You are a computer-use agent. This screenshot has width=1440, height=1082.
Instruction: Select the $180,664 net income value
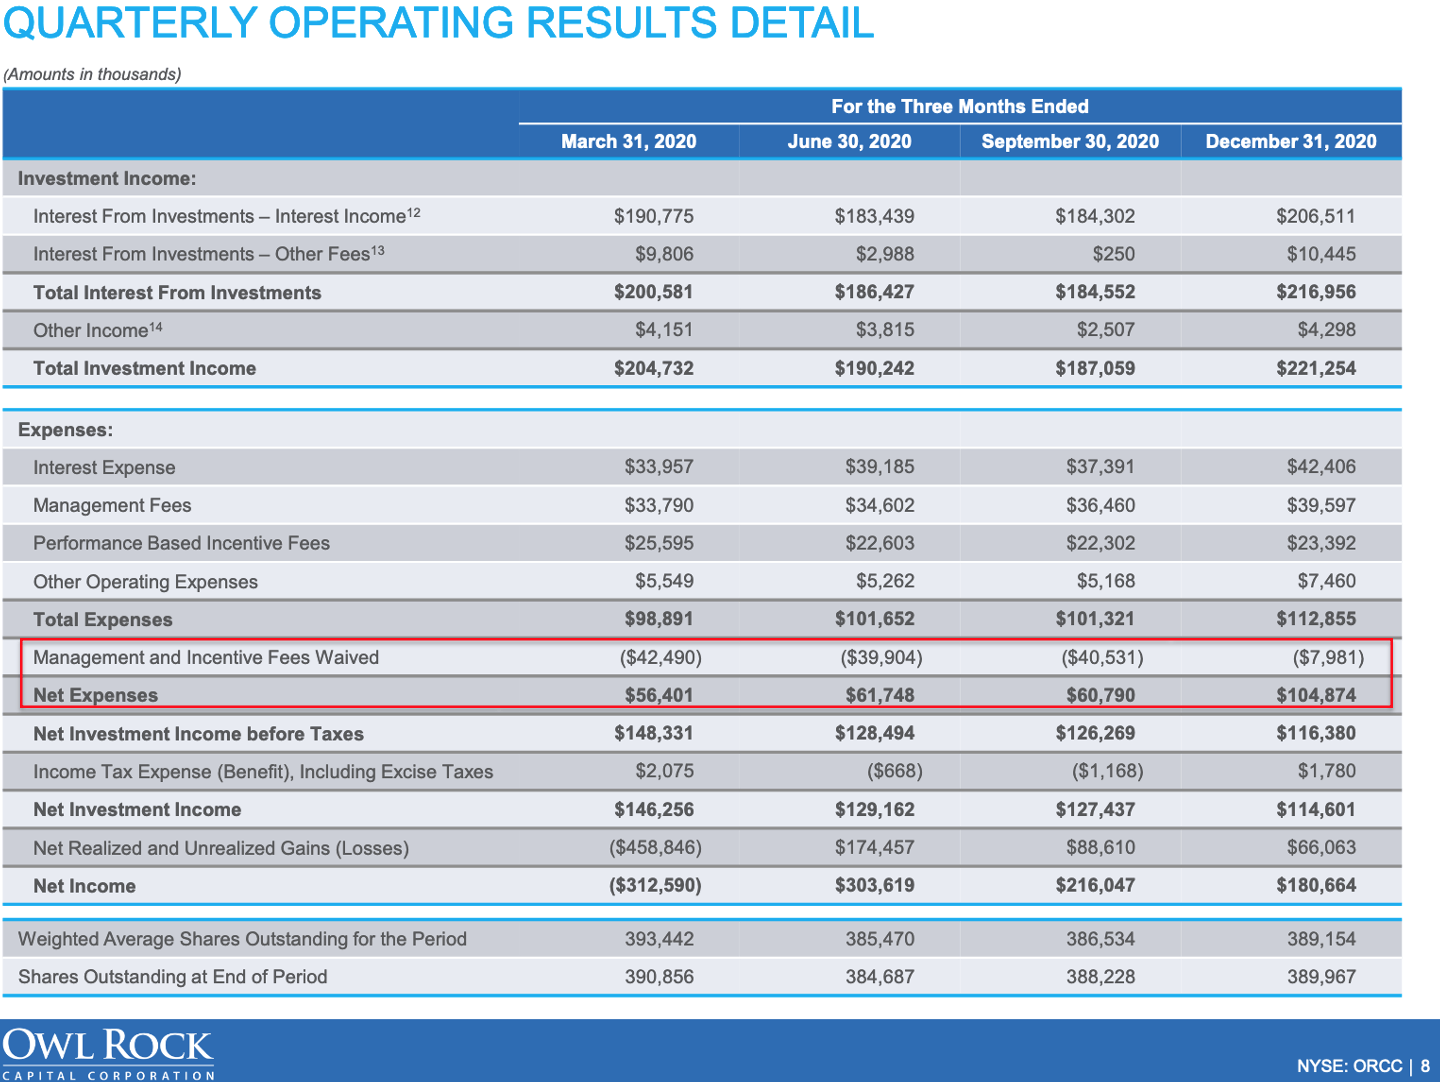[x=1316, y=885]
